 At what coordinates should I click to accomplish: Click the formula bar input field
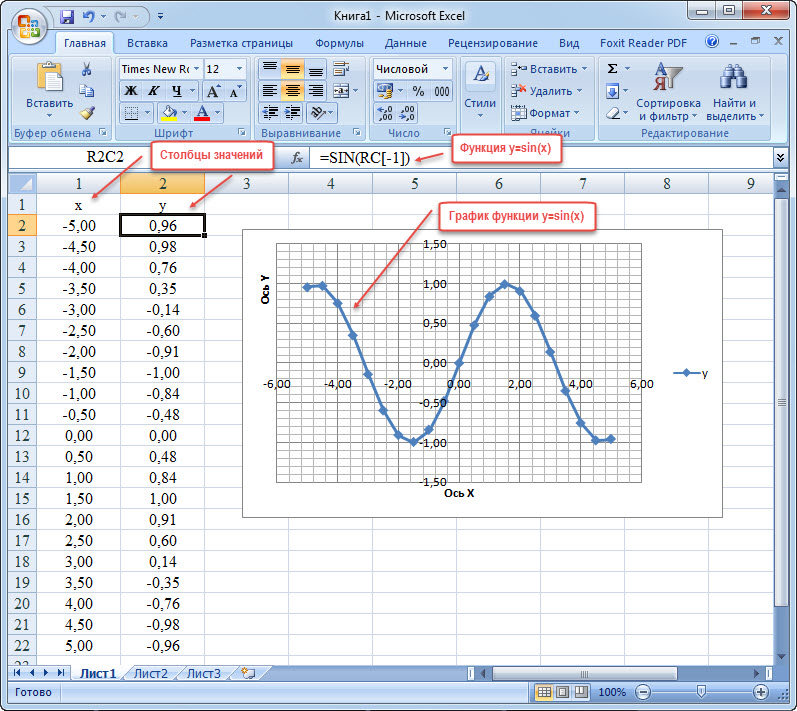coord(539,158)
